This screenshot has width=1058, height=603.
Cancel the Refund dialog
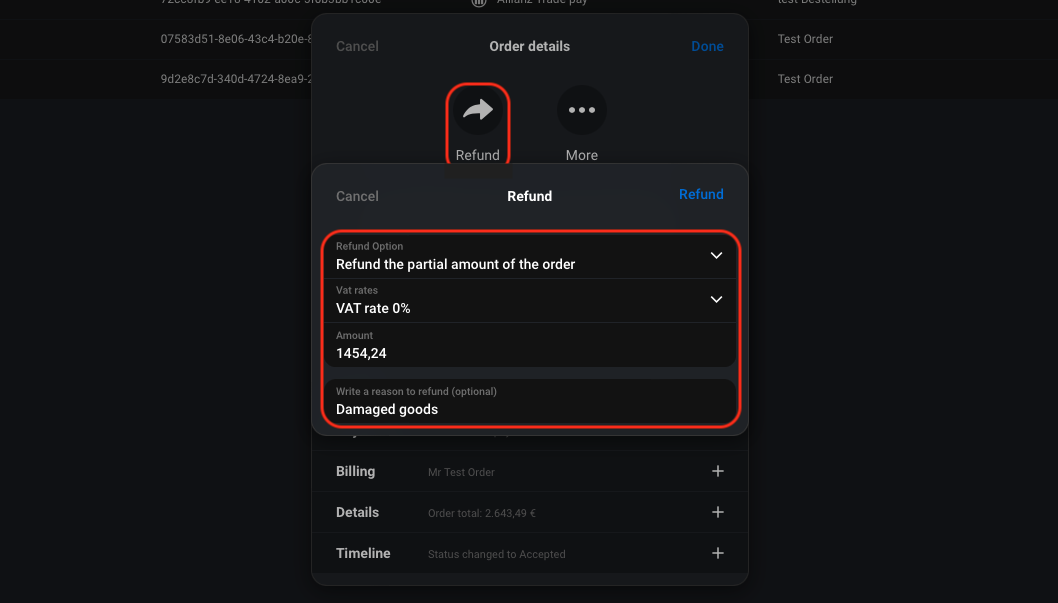click(x=357, y=196)
